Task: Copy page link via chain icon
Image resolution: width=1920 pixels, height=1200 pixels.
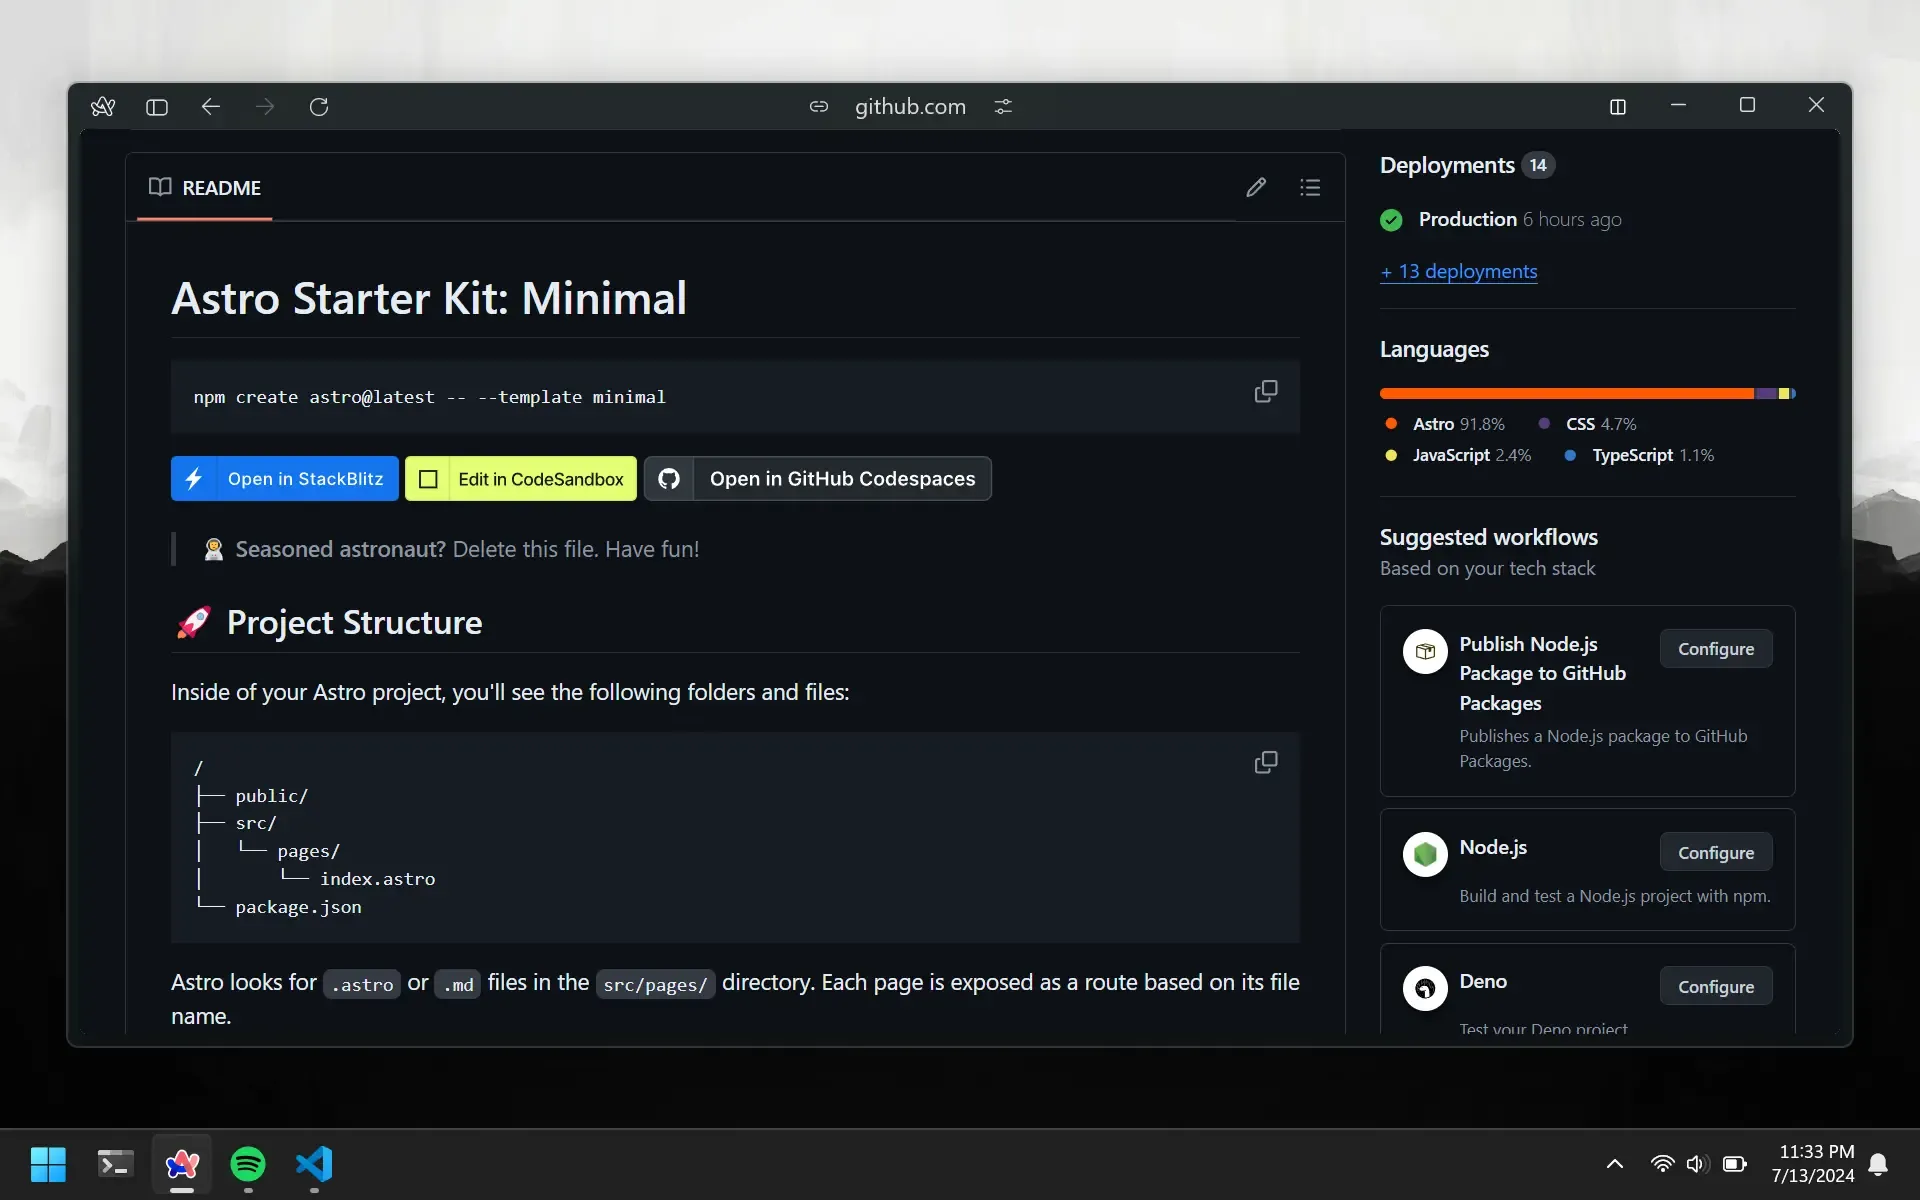Action: coord(819,106)
